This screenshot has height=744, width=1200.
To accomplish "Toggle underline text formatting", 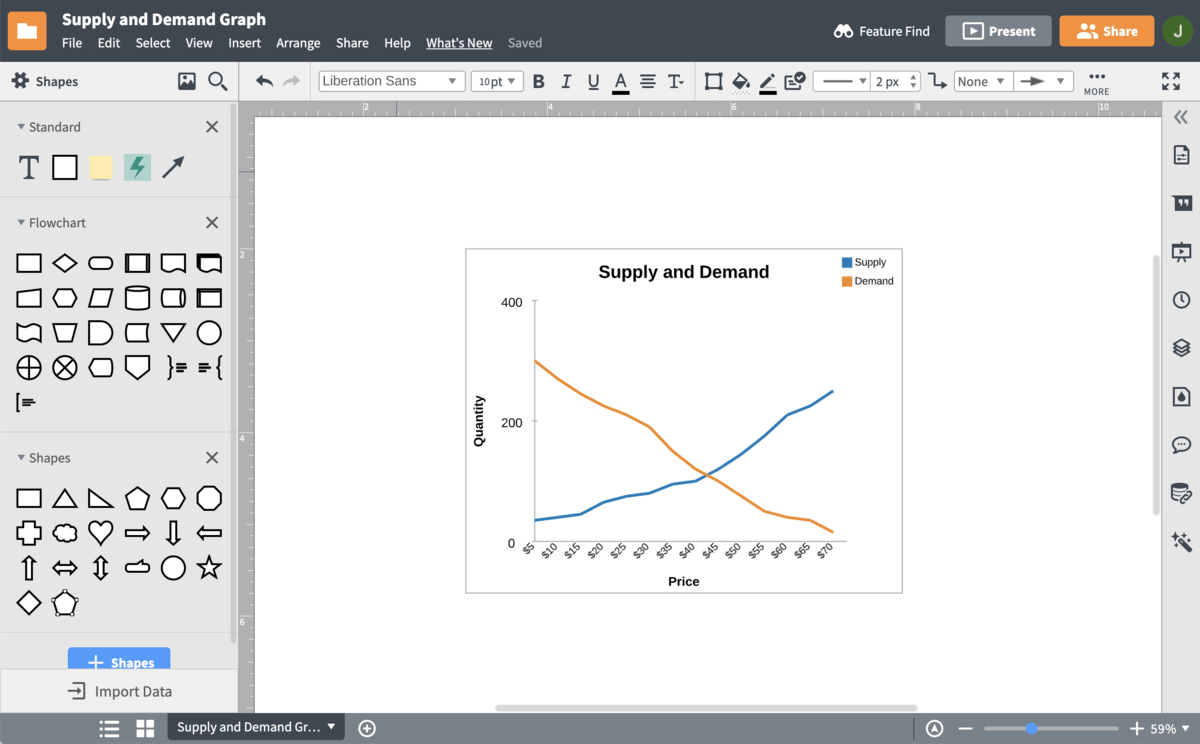I will point(593,81).
